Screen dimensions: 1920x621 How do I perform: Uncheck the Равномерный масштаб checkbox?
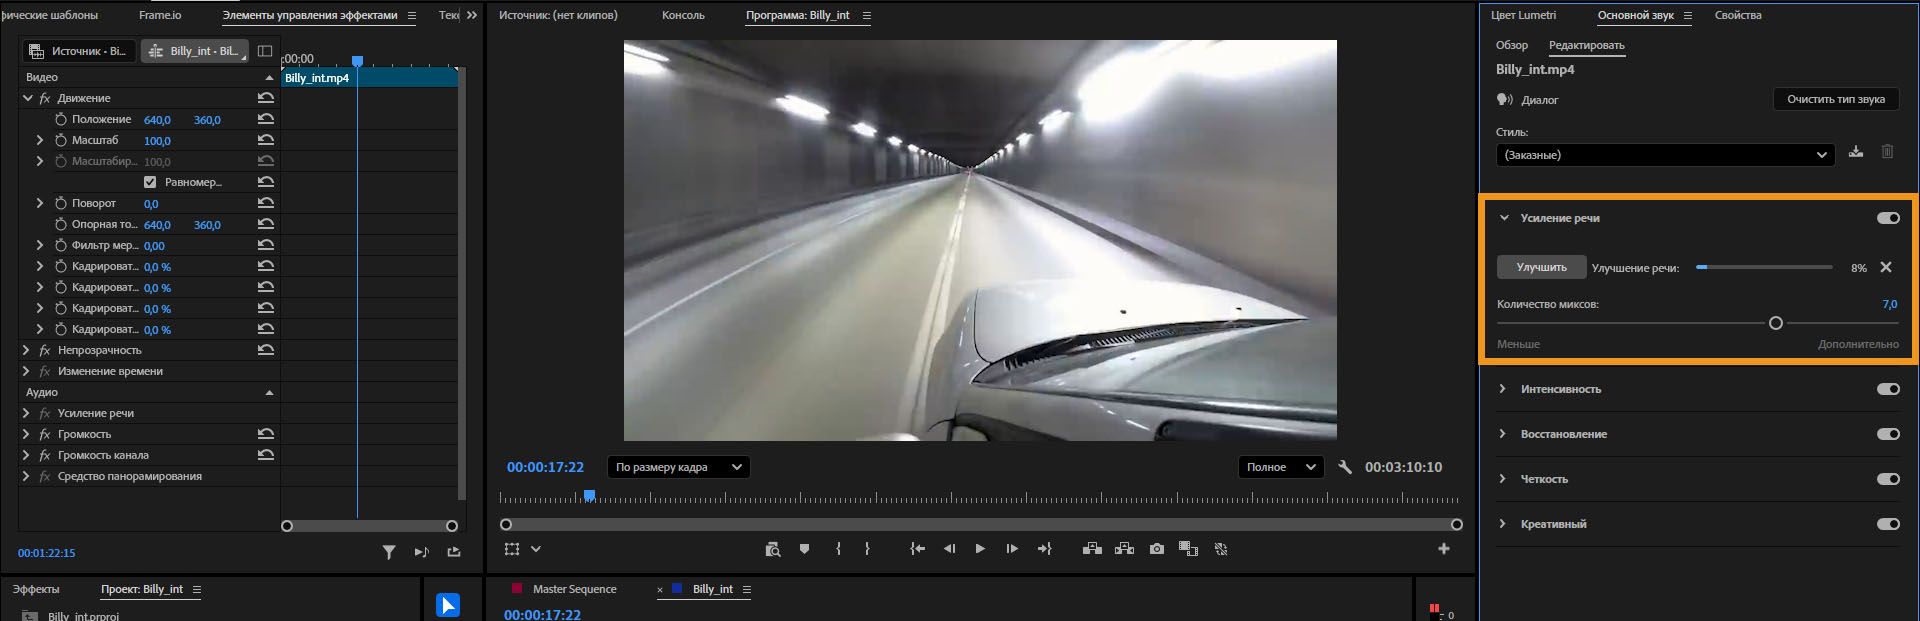[150, 182]
